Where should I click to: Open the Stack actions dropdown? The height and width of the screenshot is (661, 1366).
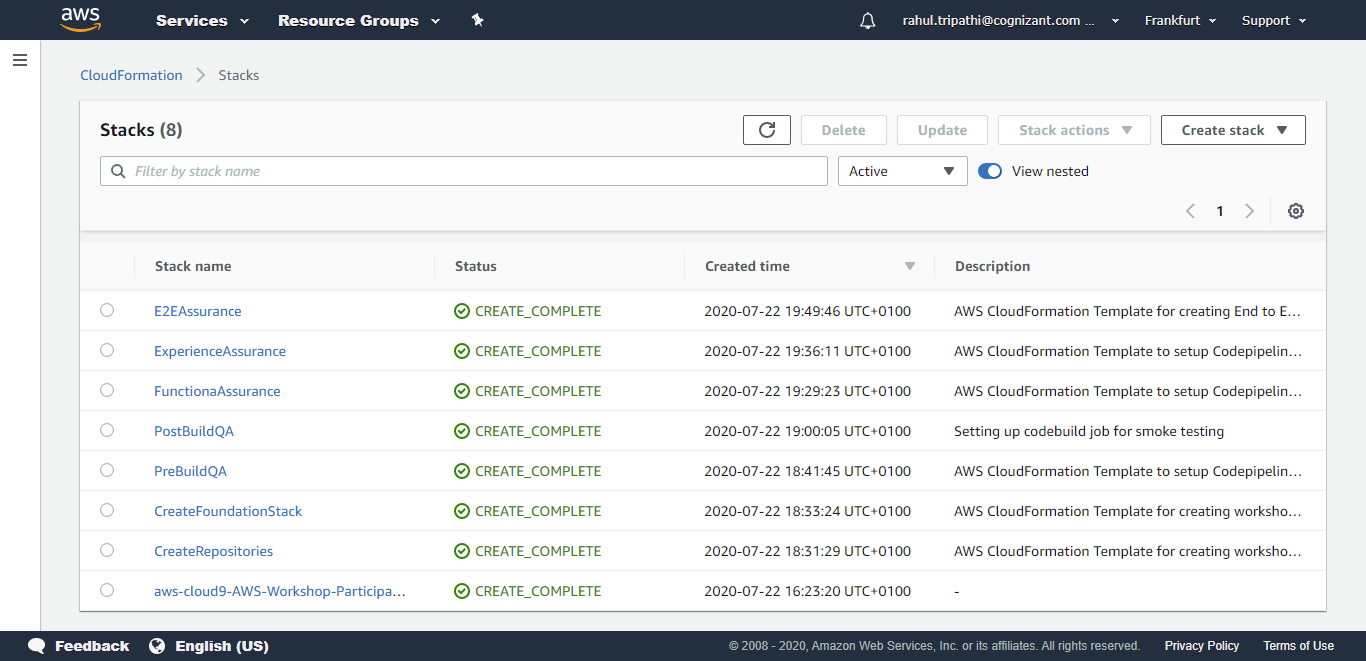pos(1075,130)
